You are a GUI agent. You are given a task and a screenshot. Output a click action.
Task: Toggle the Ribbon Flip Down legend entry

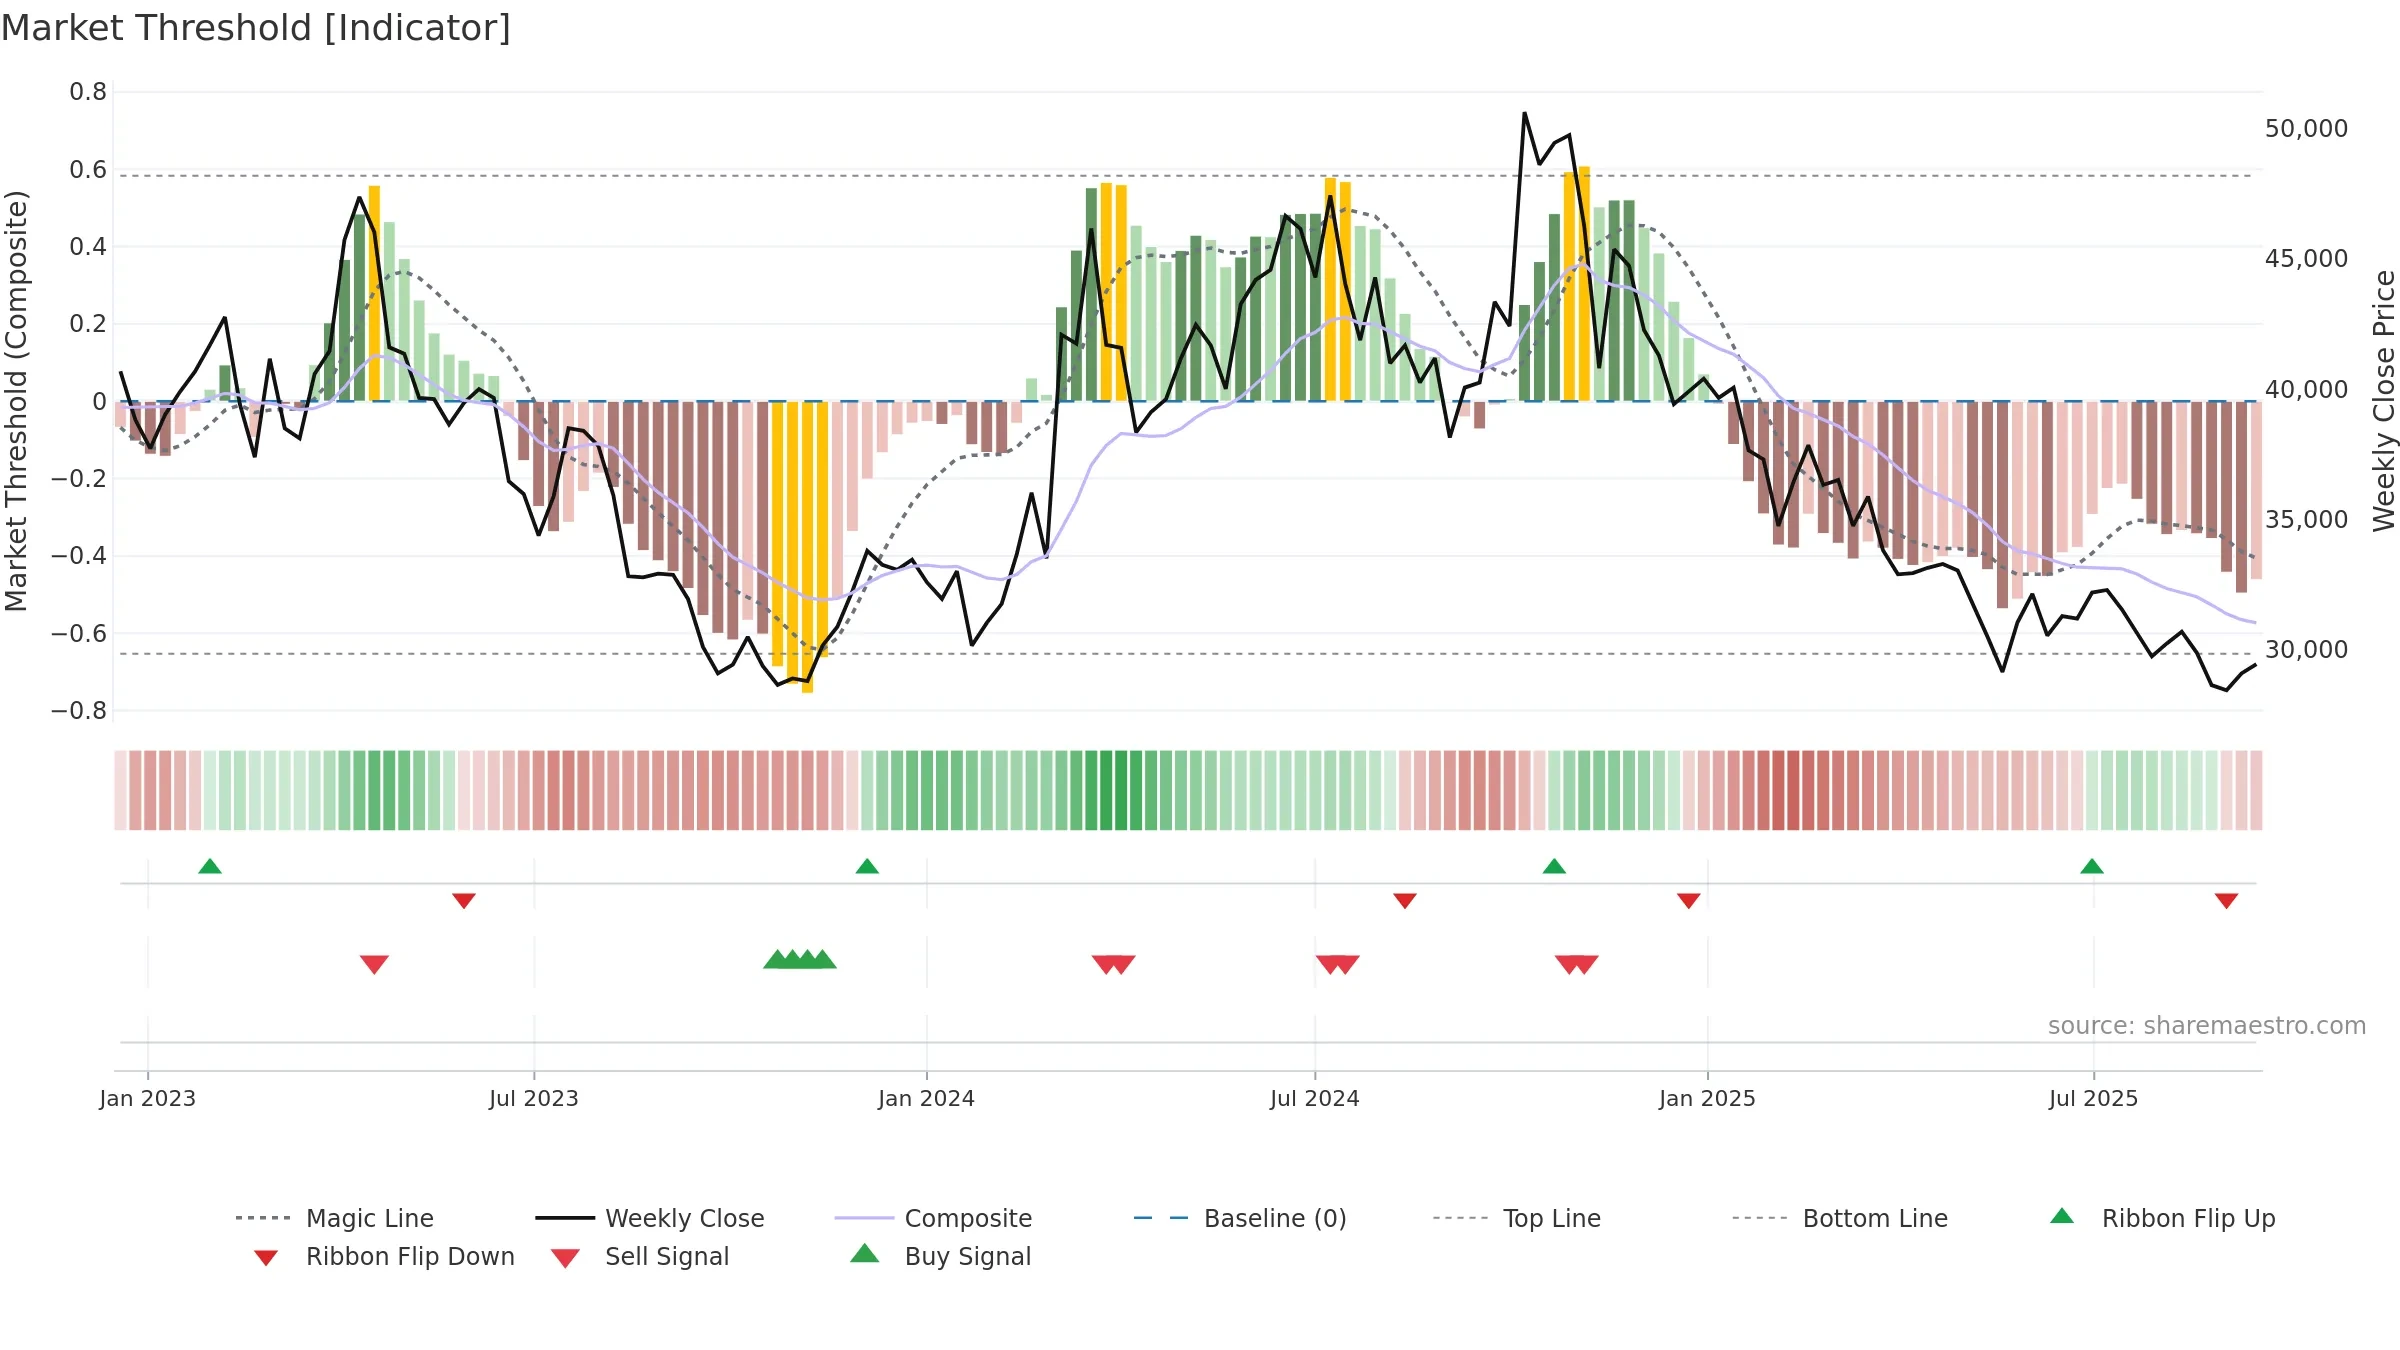[384, 1256]
